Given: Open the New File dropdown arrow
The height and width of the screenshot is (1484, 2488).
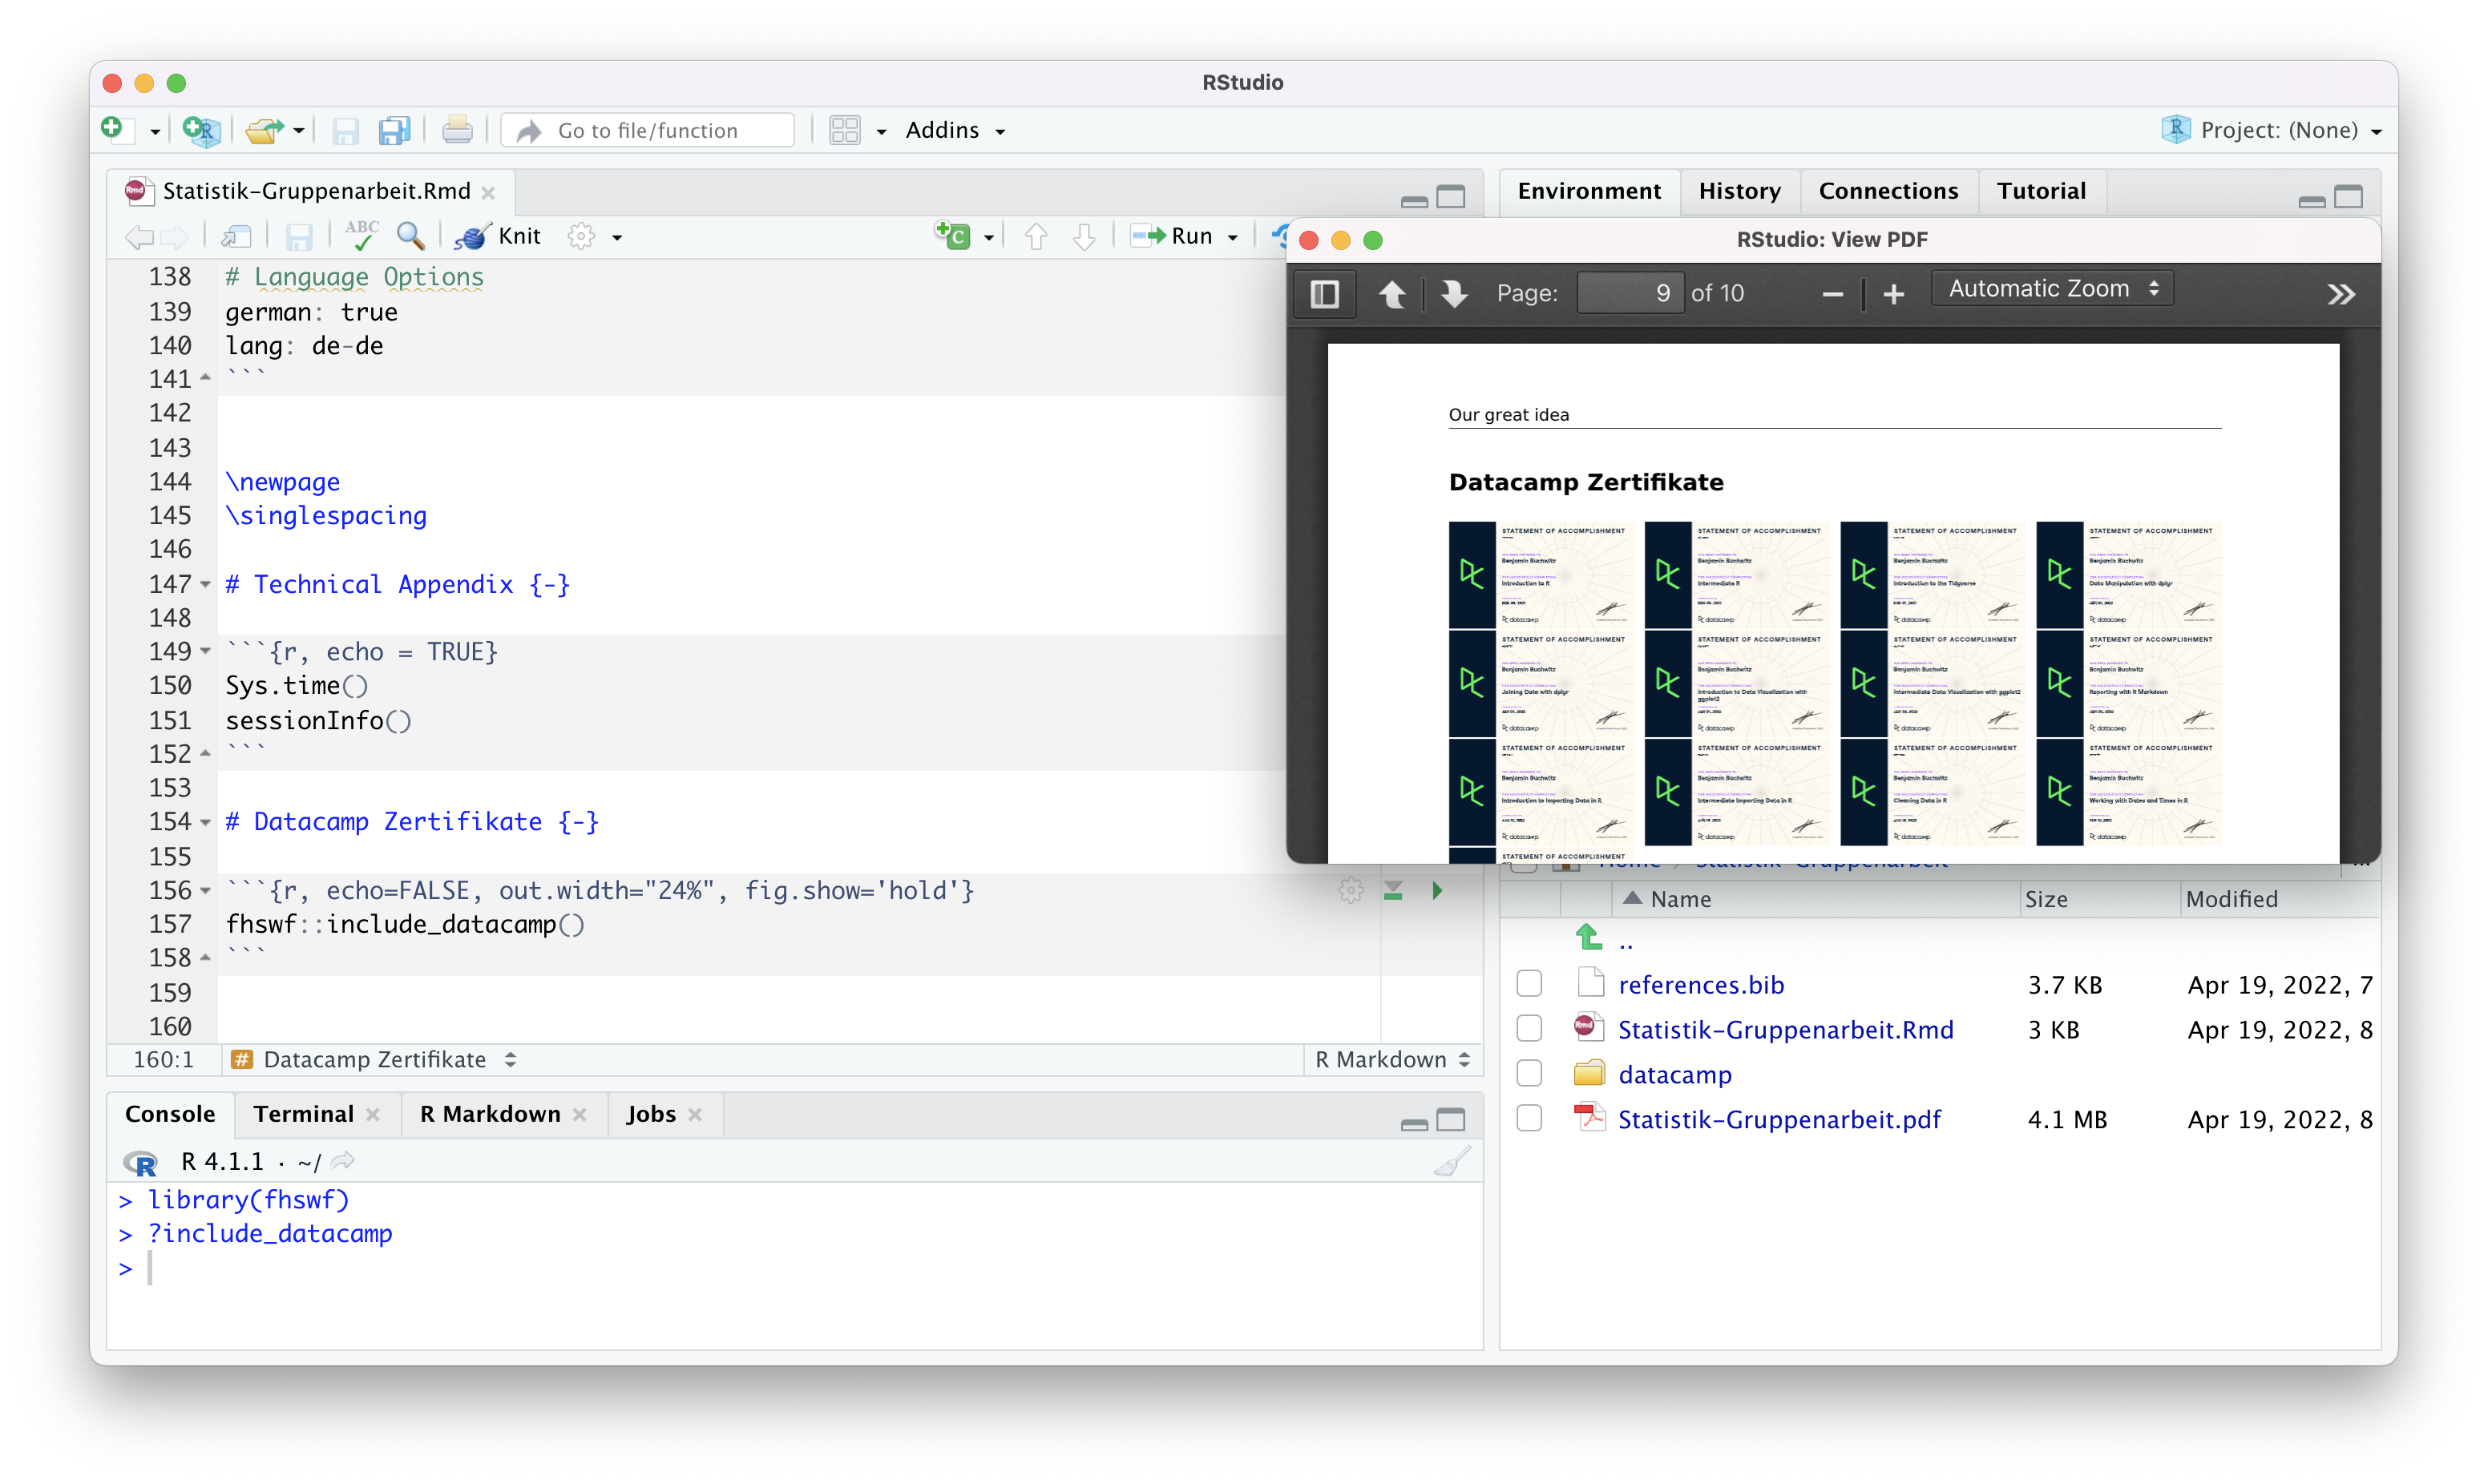Looking at the screenshot, I should [155, 132].
